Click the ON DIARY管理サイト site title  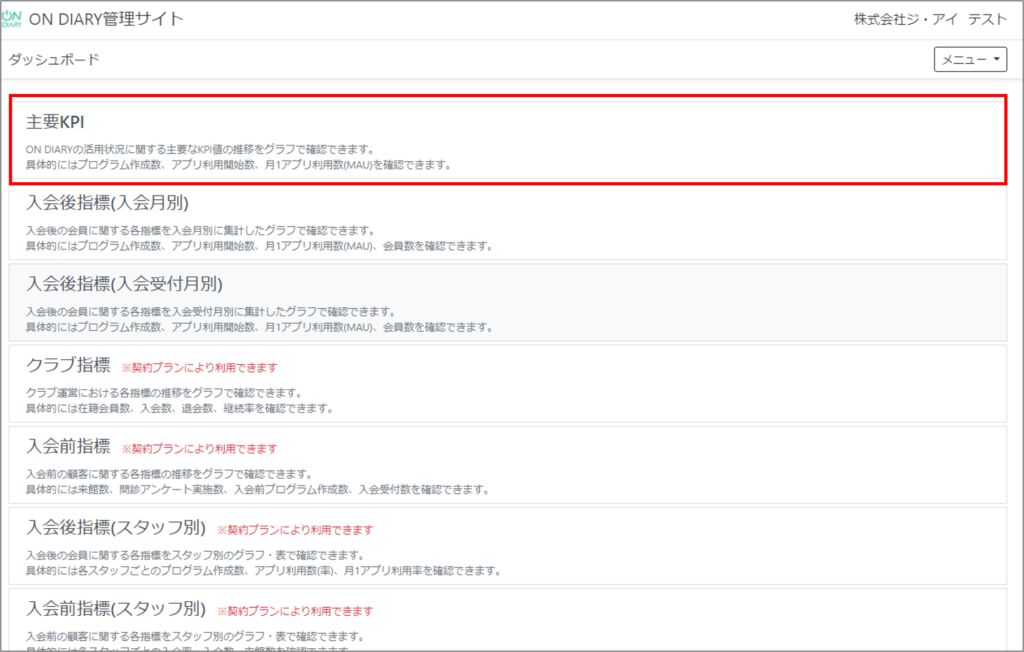point(113,20)
